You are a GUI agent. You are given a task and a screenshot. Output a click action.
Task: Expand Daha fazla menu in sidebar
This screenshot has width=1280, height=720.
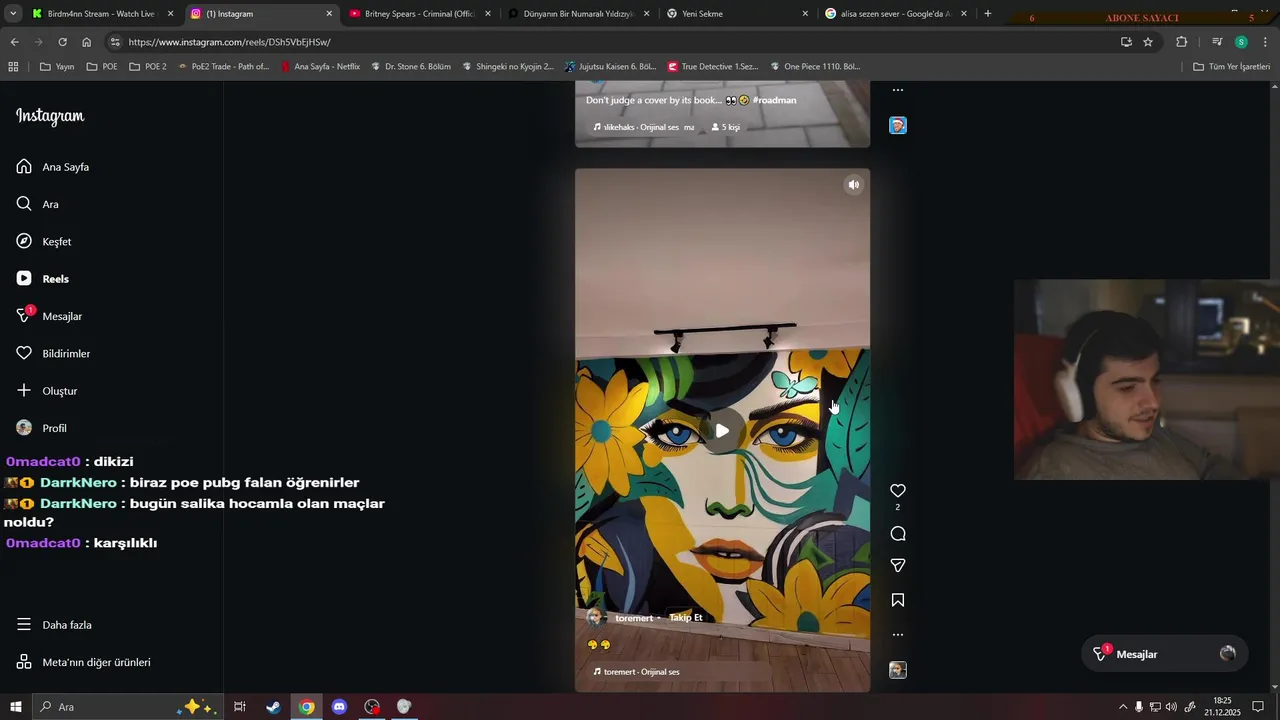tap(54, 625)
